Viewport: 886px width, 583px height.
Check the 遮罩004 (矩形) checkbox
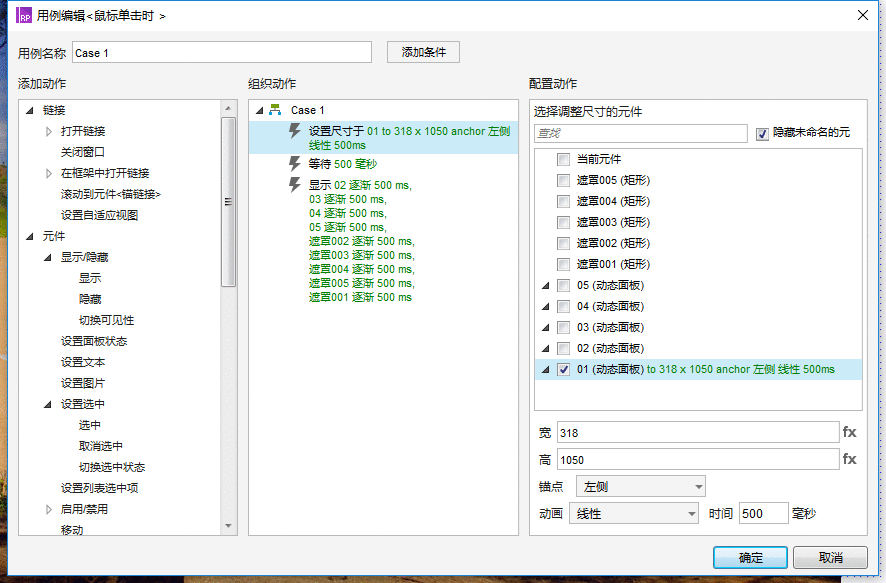(563, 201)
